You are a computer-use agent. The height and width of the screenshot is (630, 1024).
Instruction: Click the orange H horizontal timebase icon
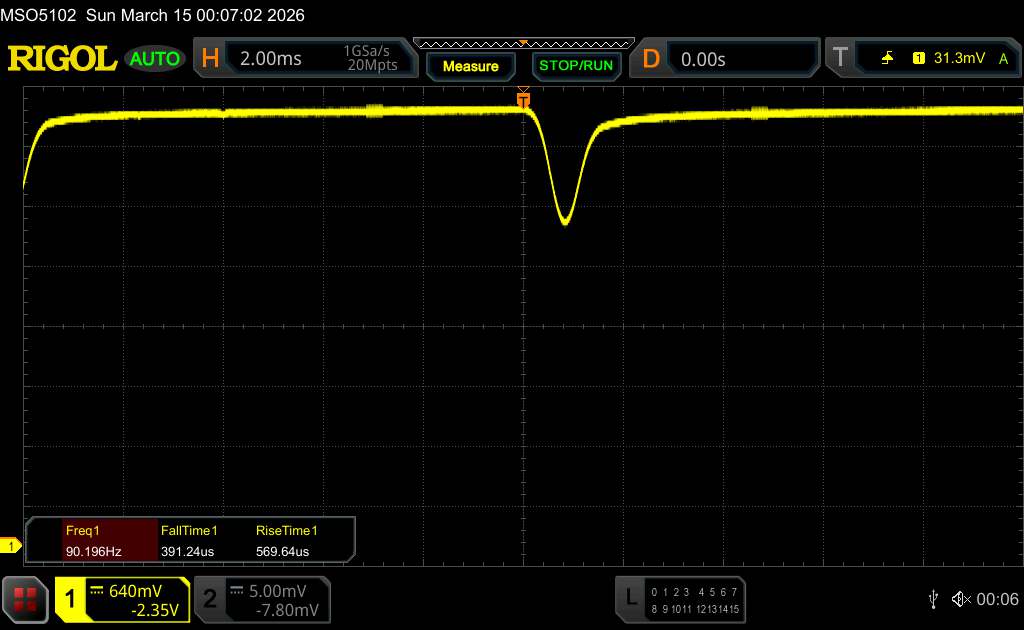click(x=210, y=59)
